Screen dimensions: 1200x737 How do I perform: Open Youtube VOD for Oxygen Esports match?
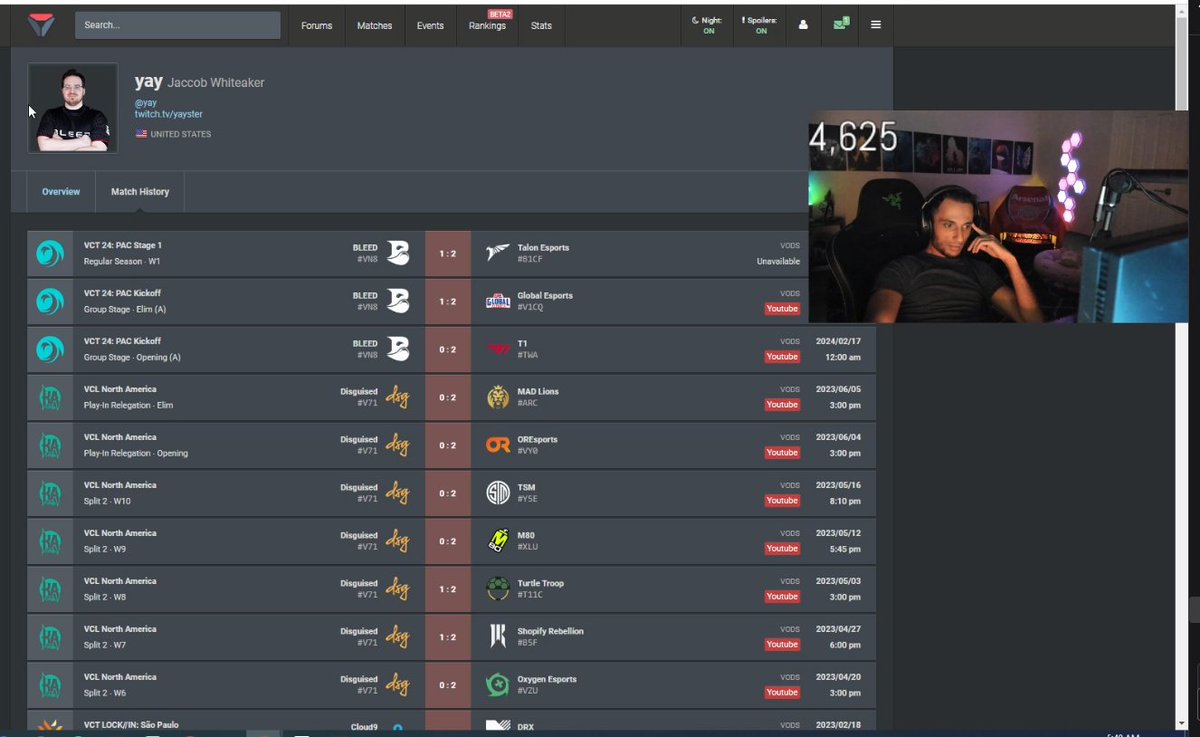click(782, 693)
